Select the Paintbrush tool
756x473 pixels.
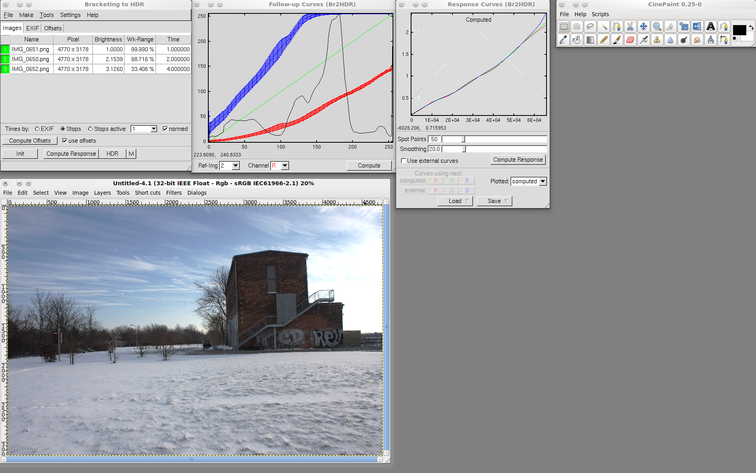click(x=617, y=40)
